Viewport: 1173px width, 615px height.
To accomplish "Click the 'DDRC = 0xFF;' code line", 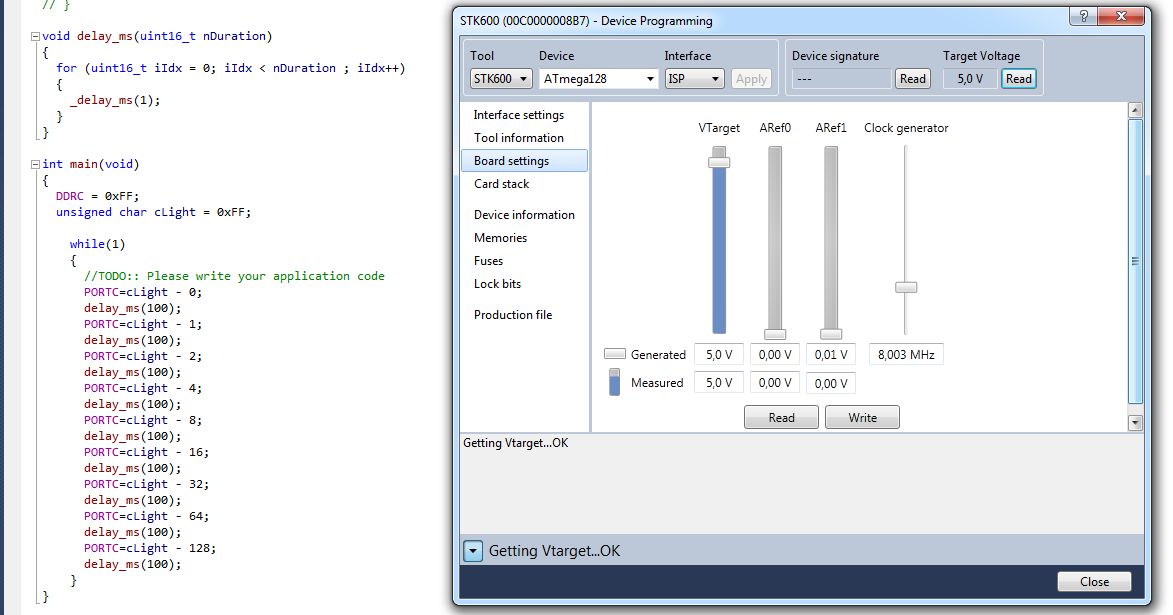I will tap(97, 196).
